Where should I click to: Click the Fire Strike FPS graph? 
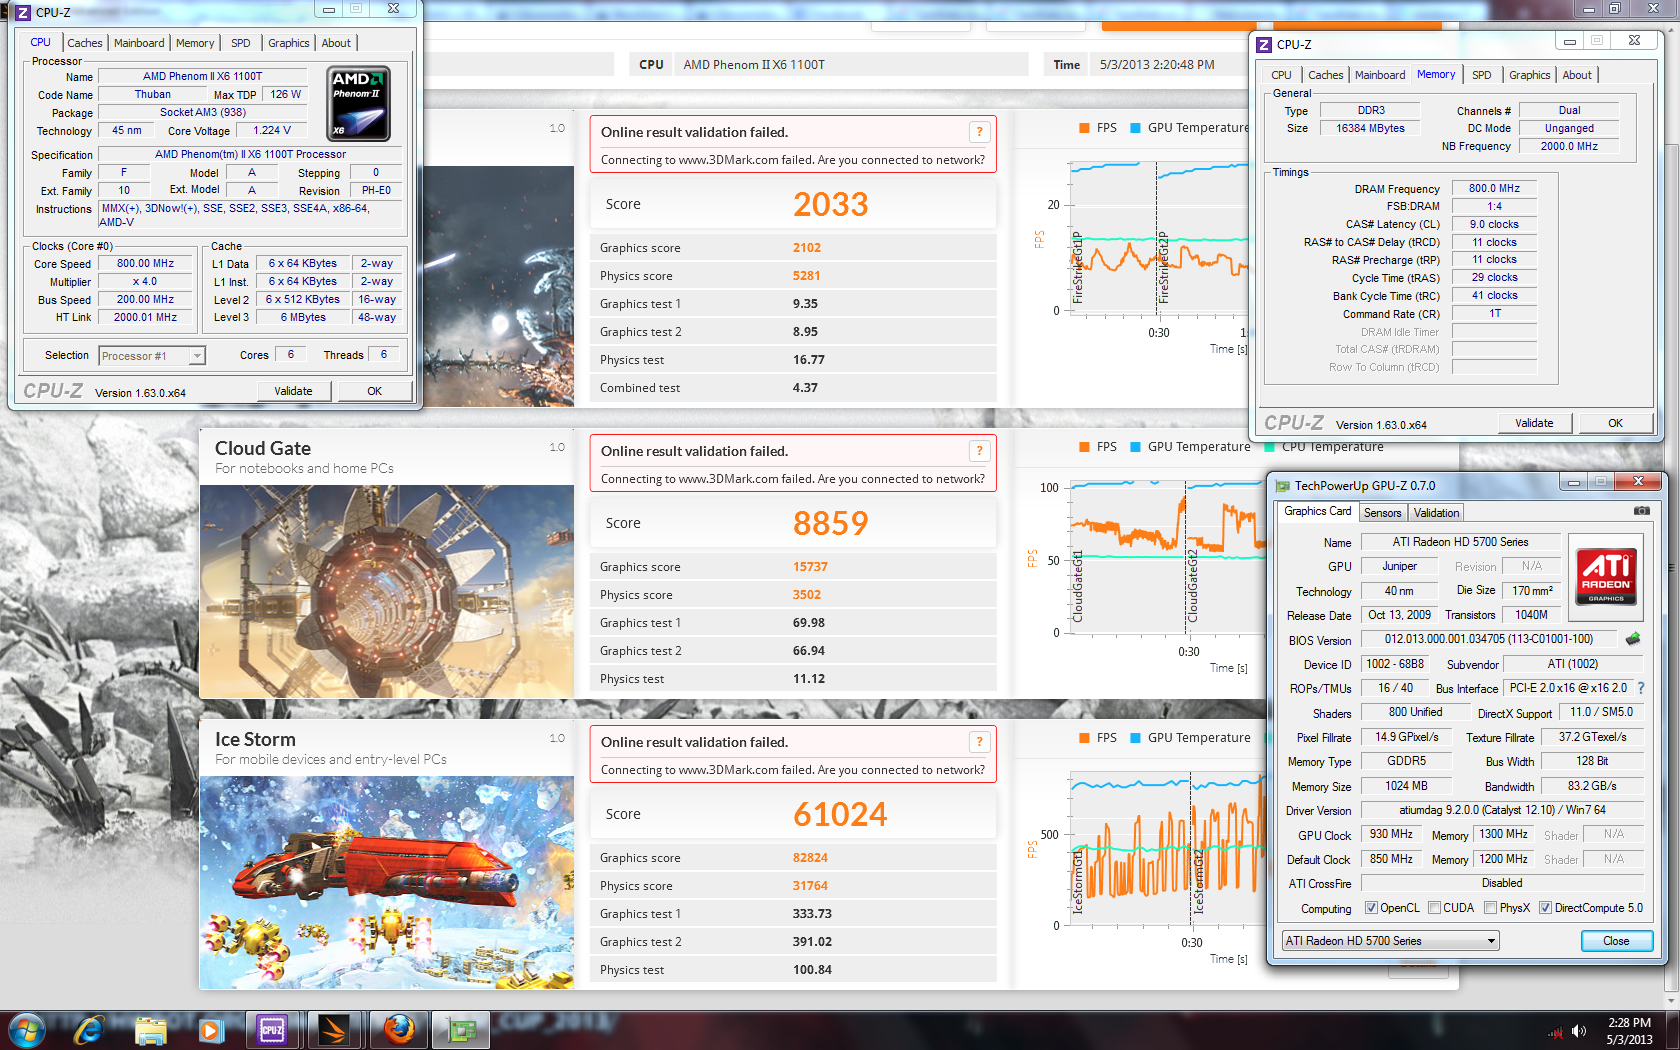[x=1158, y=237]
